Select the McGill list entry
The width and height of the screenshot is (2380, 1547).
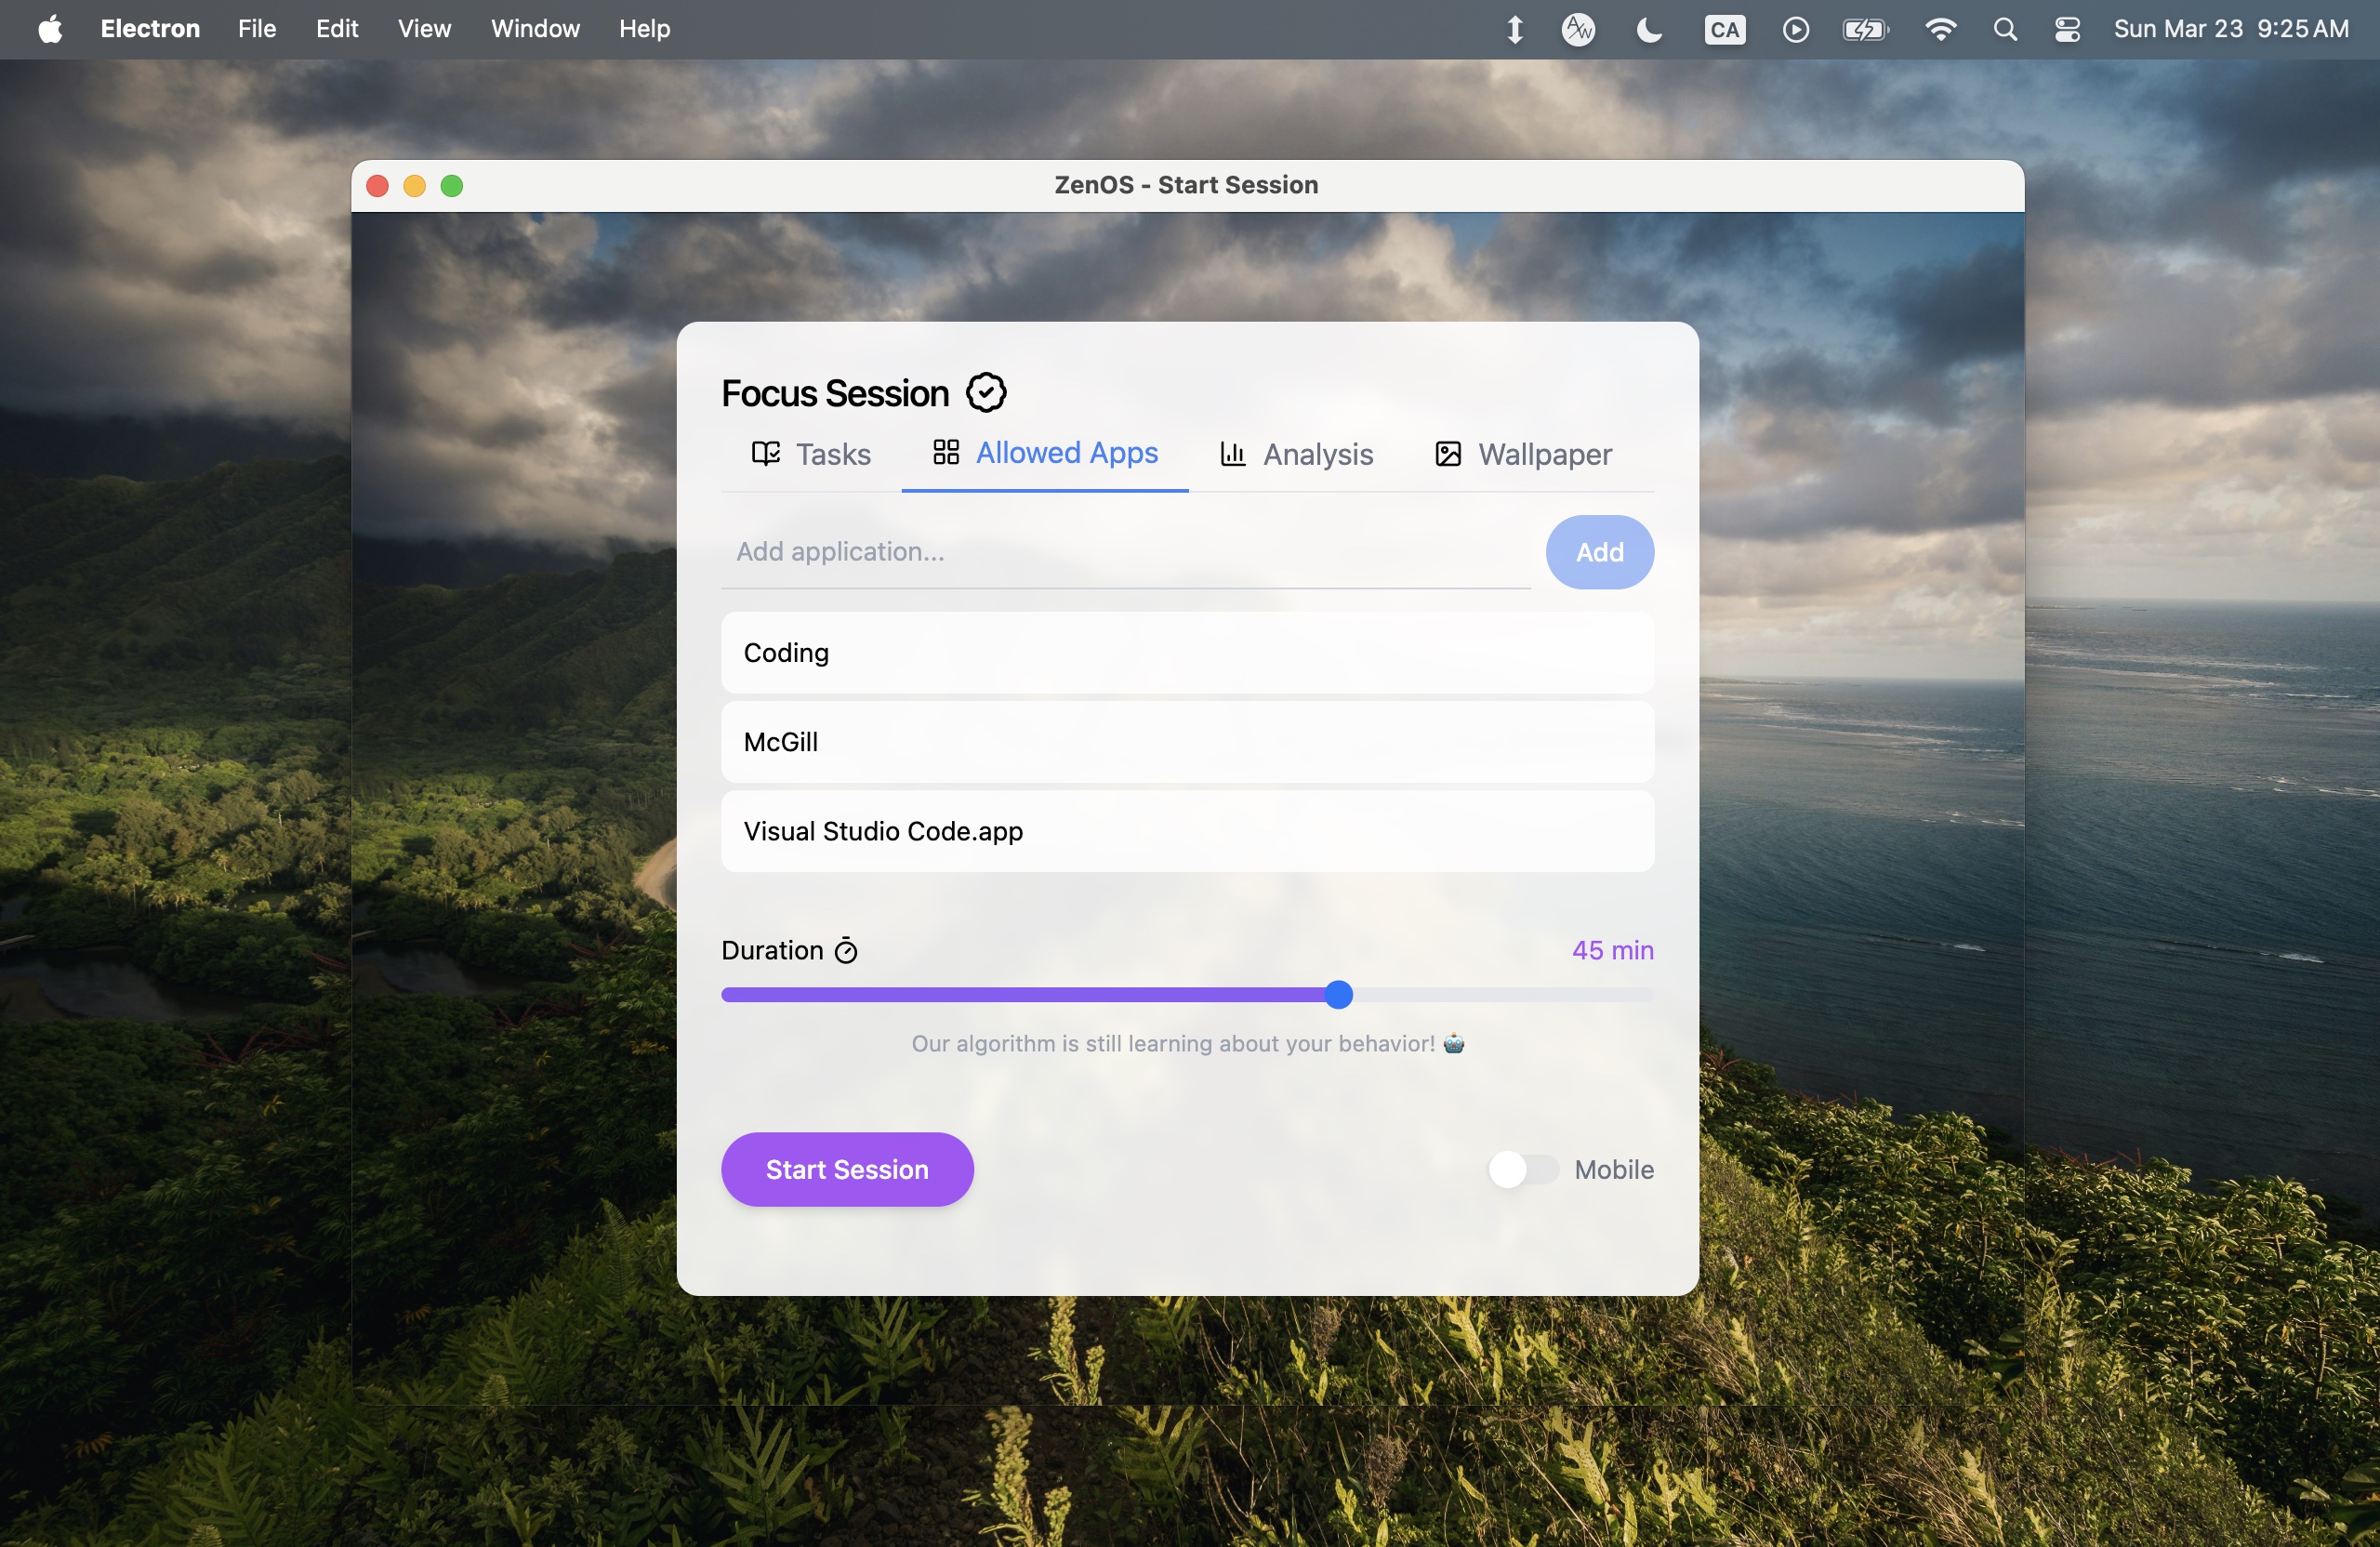[x=1187, y=742]
